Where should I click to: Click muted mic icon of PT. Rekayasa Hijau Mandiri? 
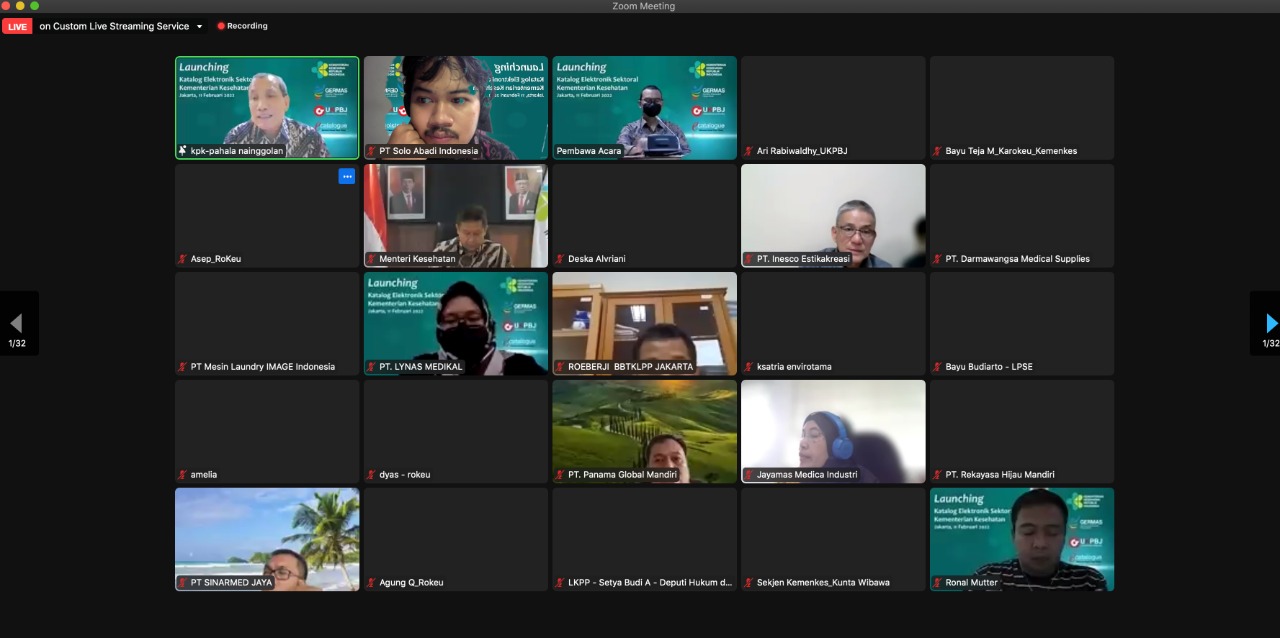(938, 475)
